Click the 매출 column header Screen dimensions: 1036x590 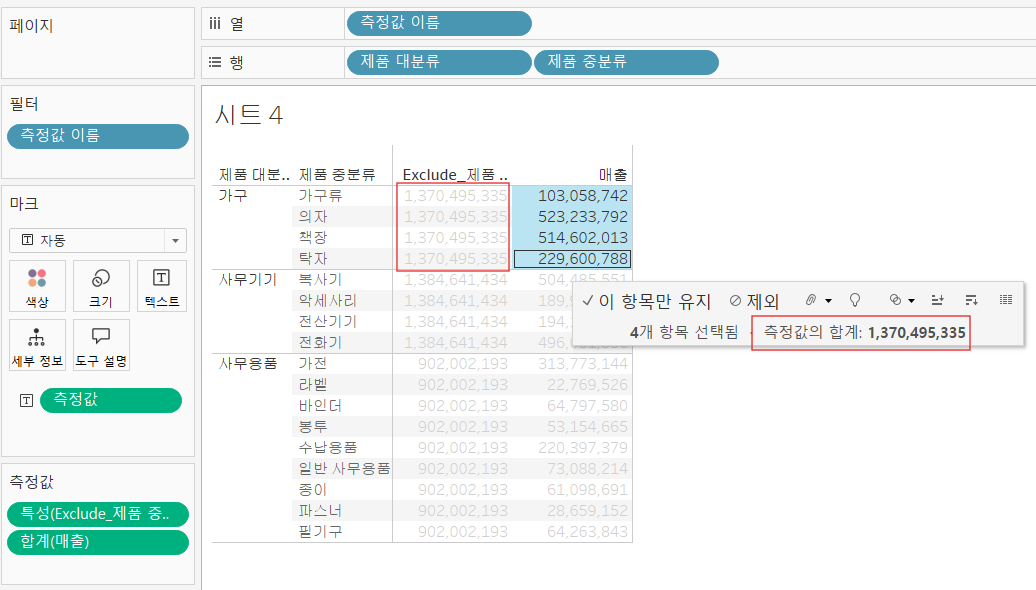[x=613, y=174]
